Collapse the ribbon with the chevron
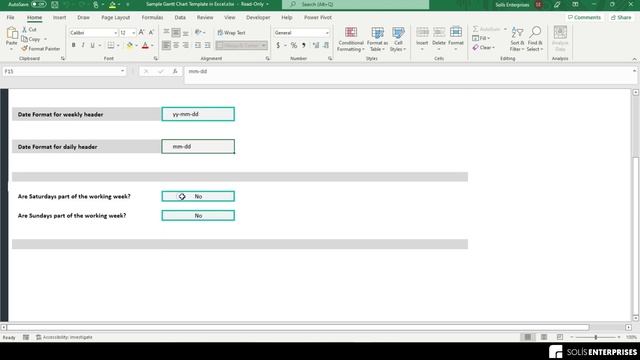Viewport: 640px width, 360px height. pyautogui.click(x=634, y=59)
